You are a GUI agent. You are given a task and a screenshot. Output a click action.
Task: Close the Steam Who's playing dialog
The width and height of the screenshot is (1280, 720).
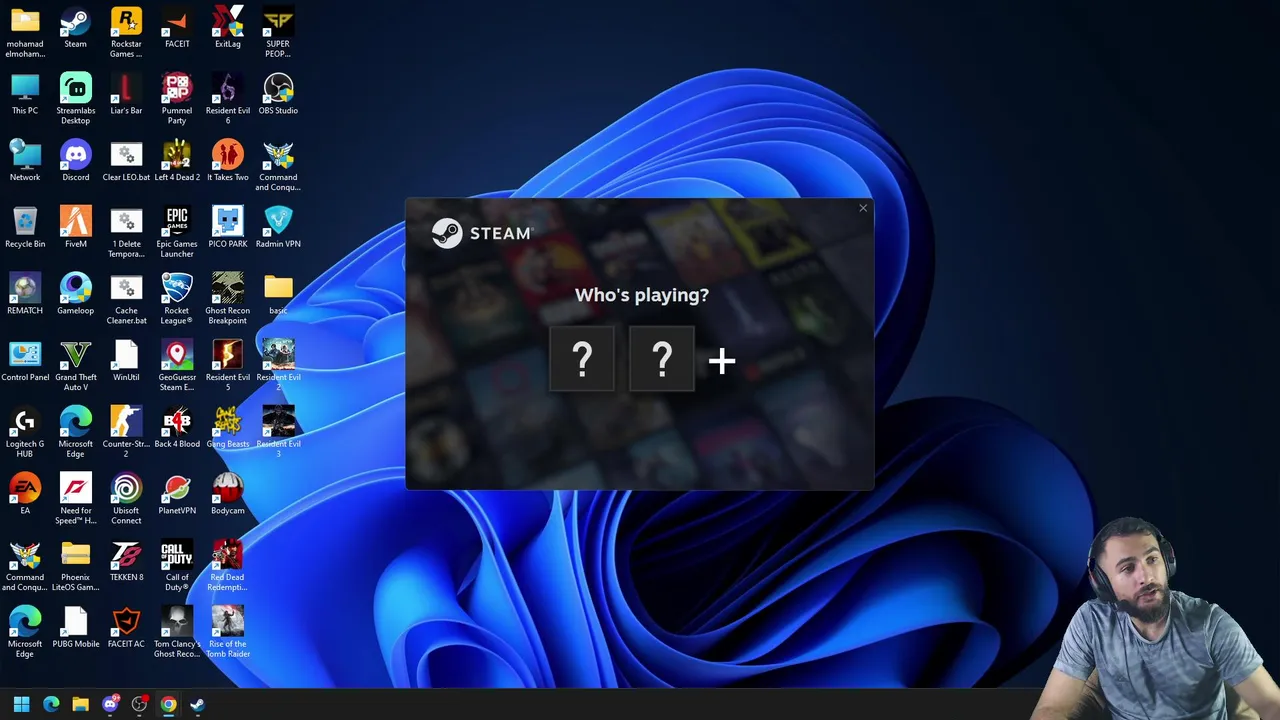[863, 208]
